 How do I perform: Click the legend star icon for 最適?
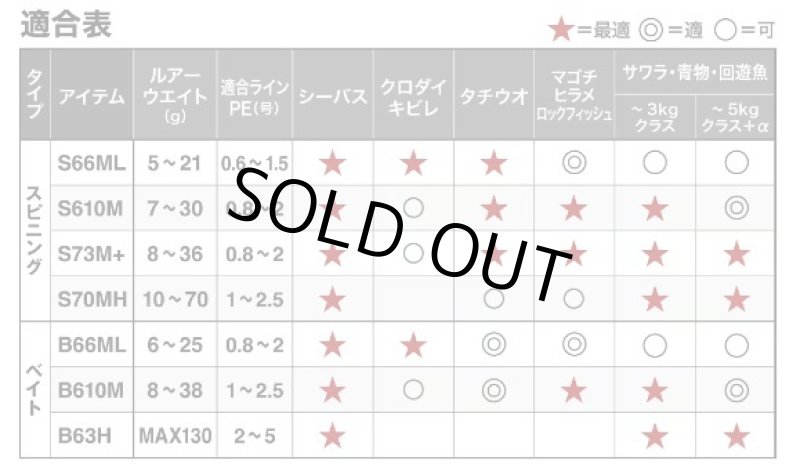click(562, 30)
